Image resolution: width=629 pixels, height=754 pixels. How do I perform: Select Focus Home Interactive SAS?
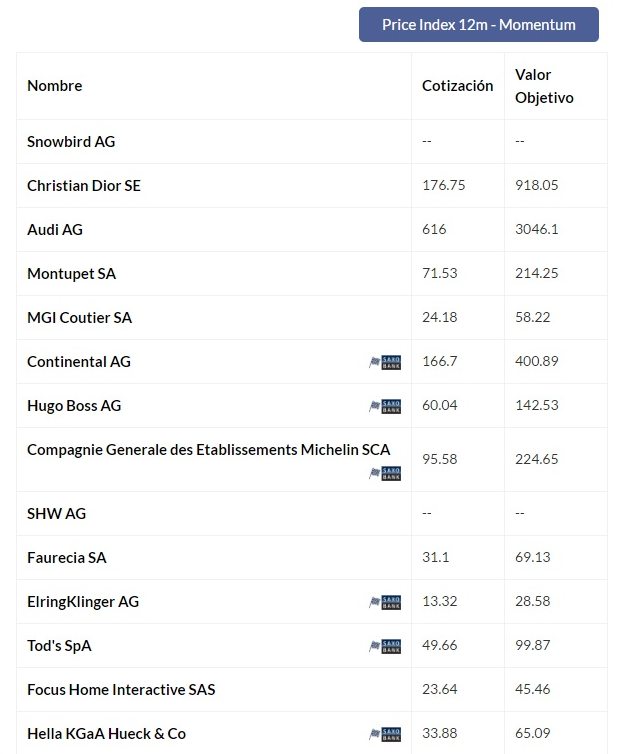click(x=121, y=690)
